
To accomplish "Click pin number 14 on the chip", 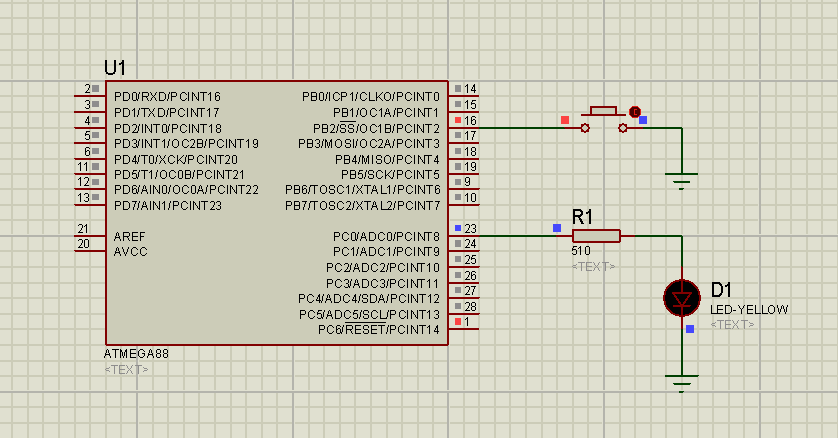I will click(470, 89).
